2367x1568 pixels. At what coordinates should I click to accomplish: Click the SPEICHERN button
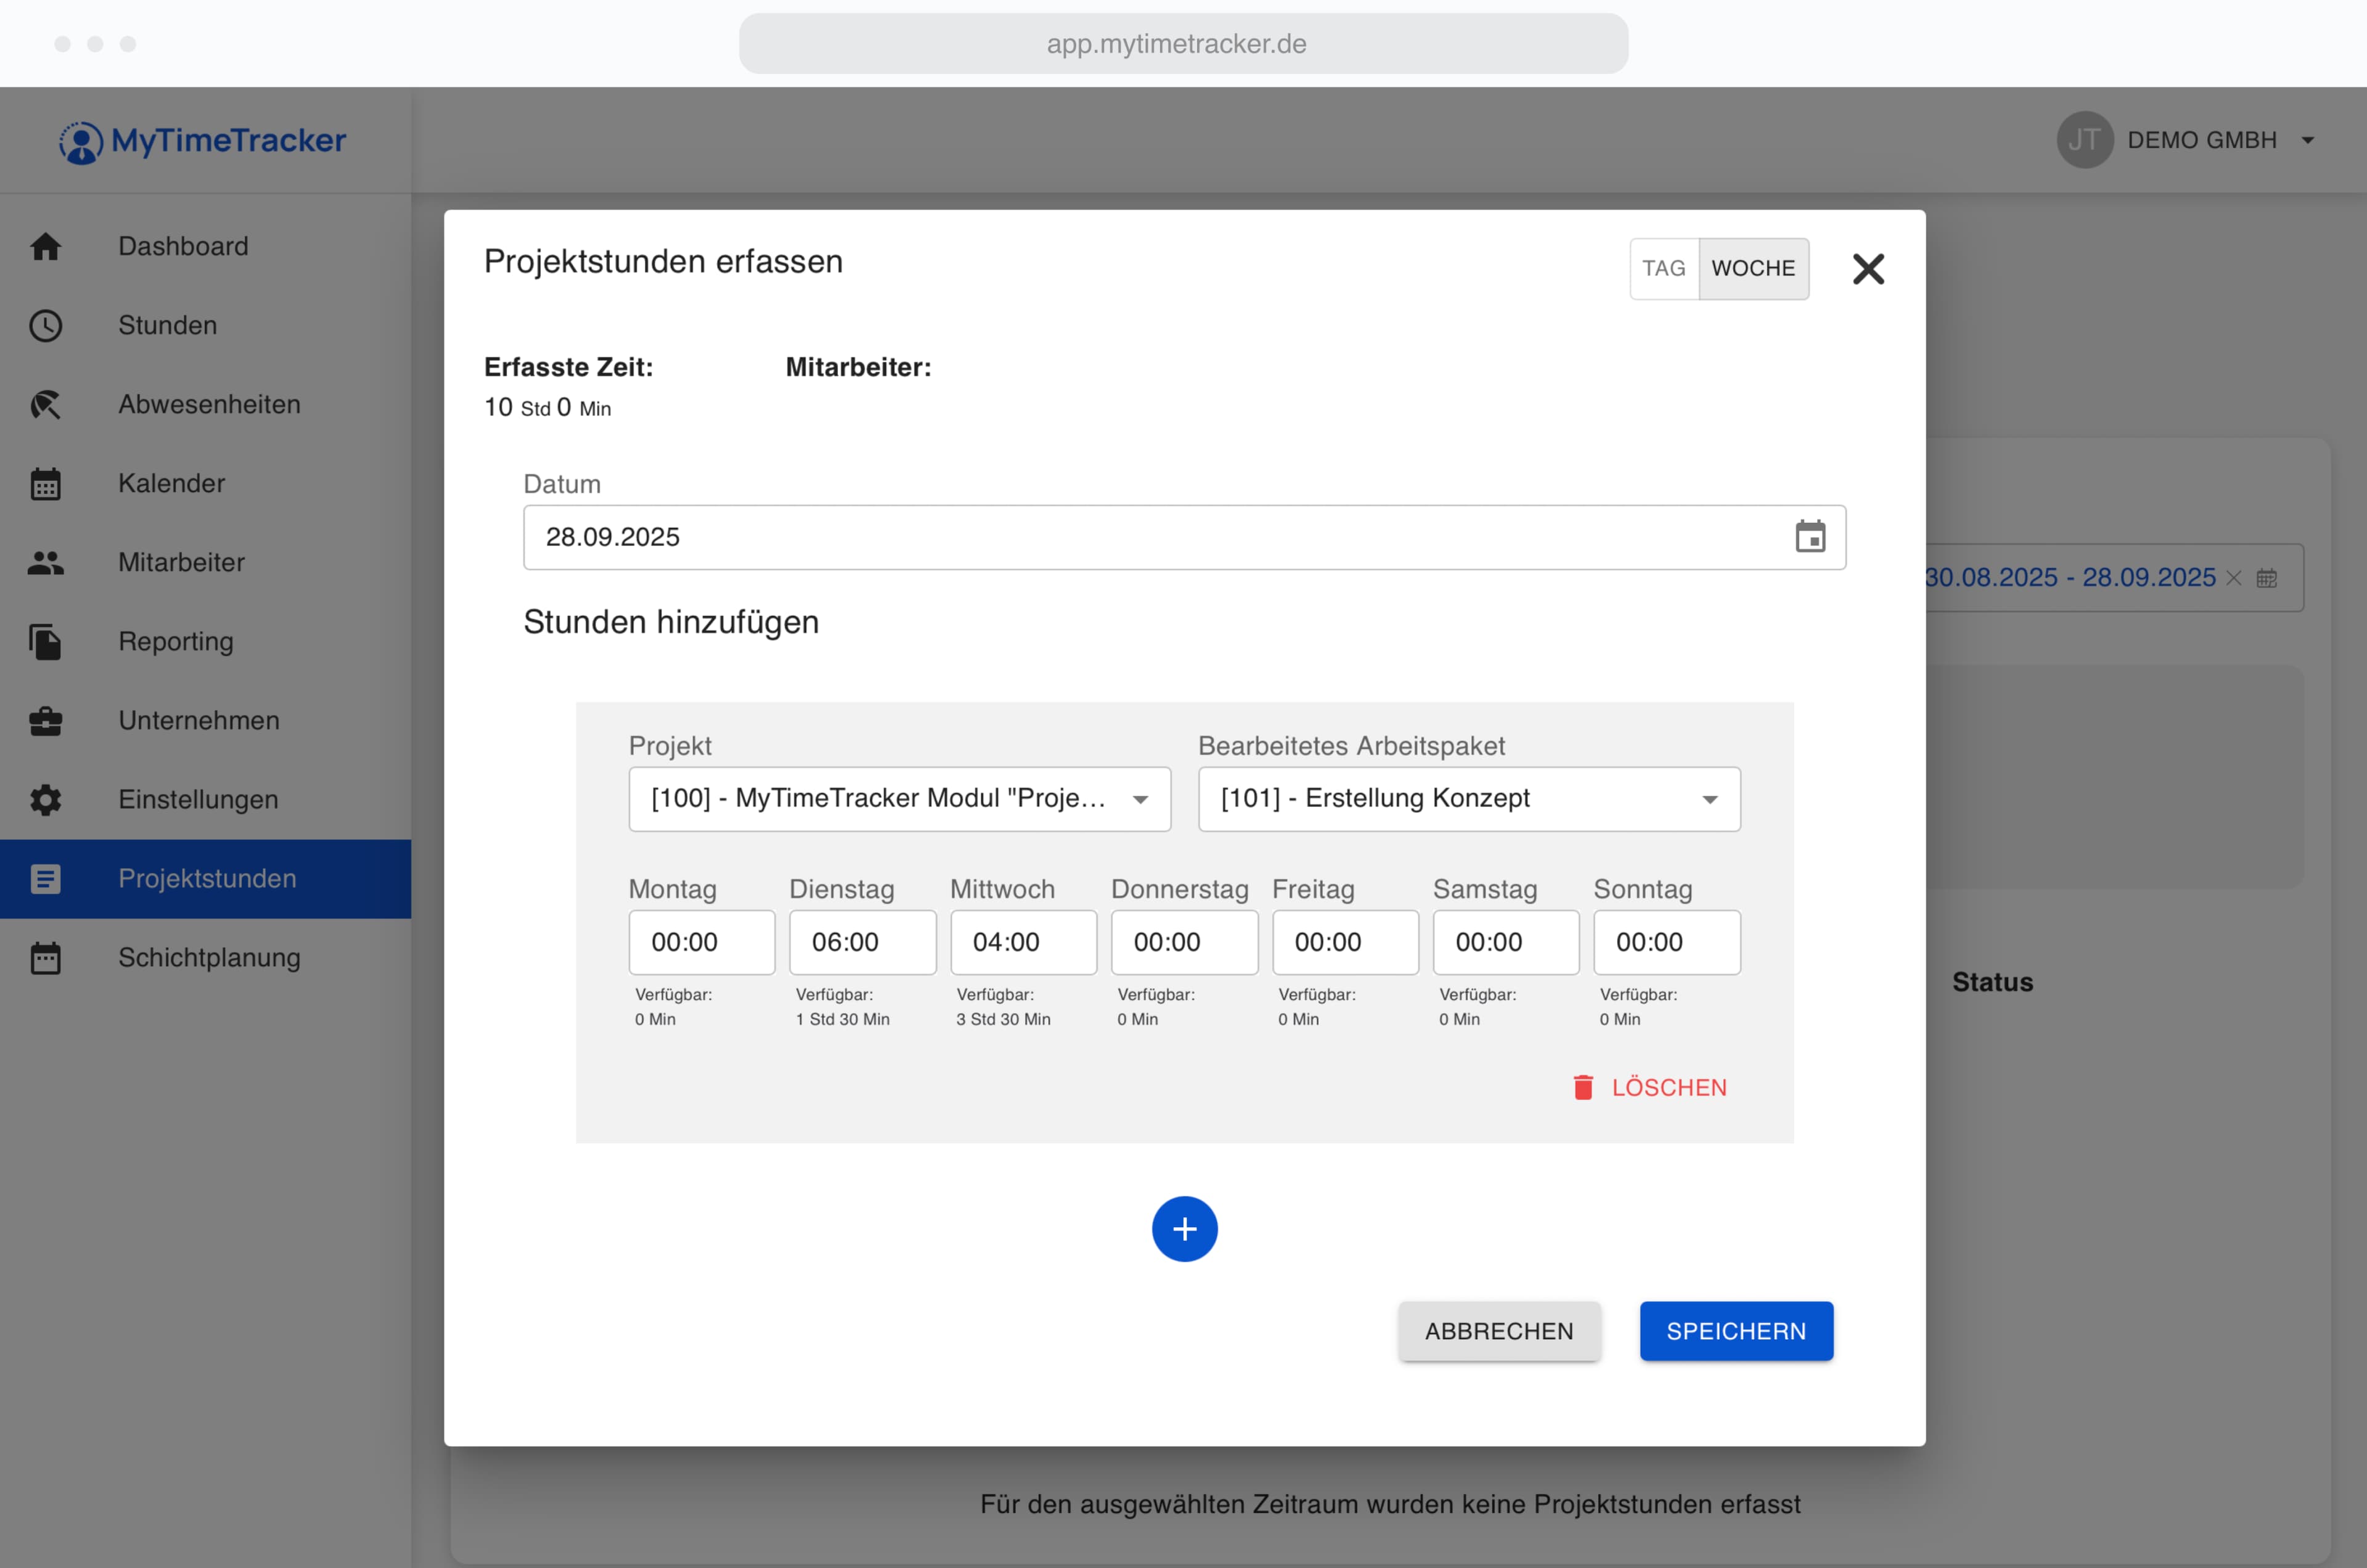[x=1736, y=1330]
